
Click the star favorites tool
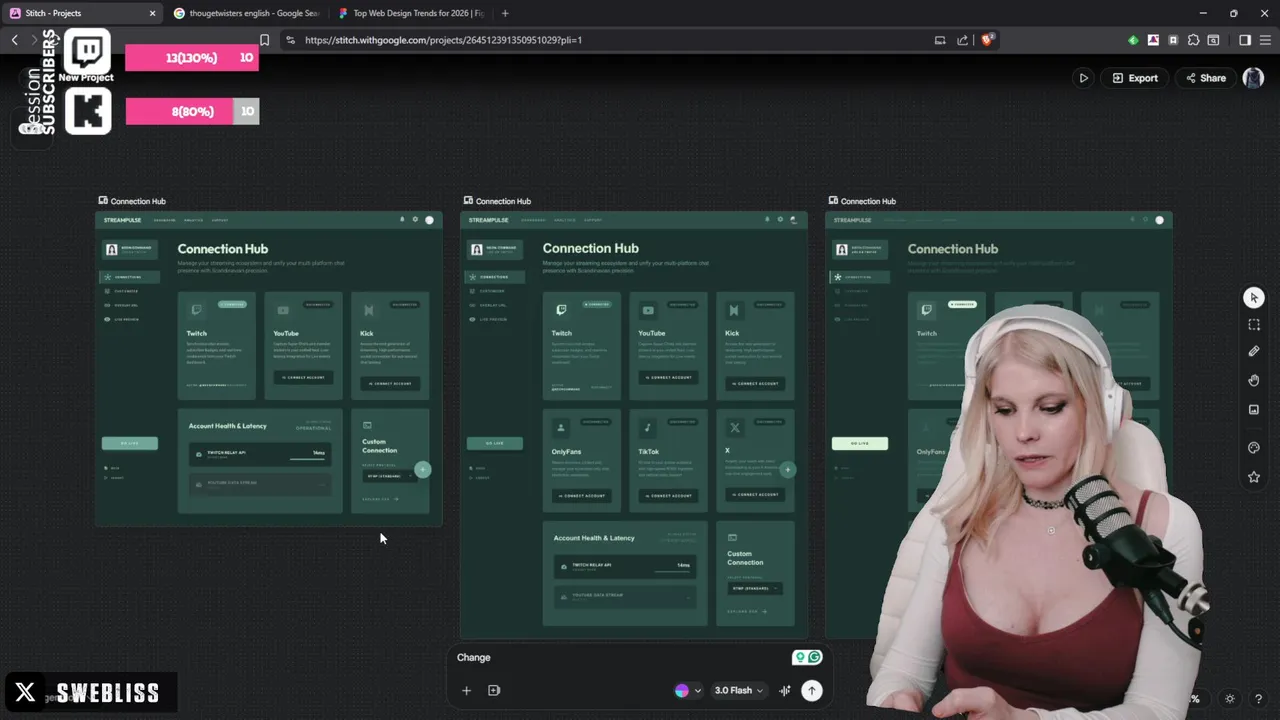coord(1254,477)
